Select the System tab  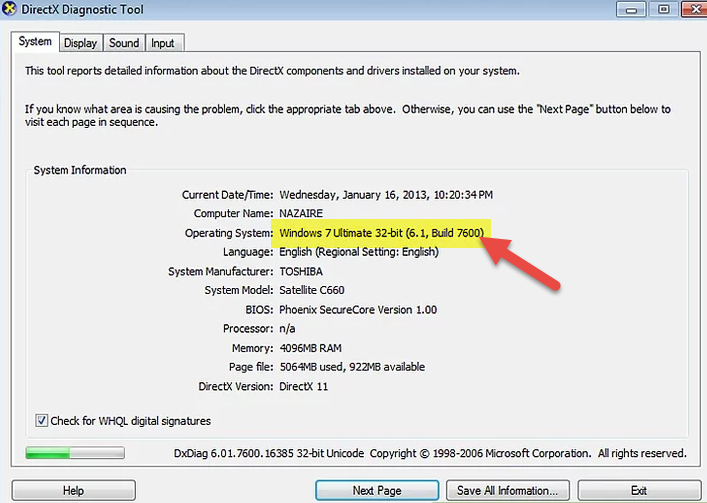coord(35,41)
